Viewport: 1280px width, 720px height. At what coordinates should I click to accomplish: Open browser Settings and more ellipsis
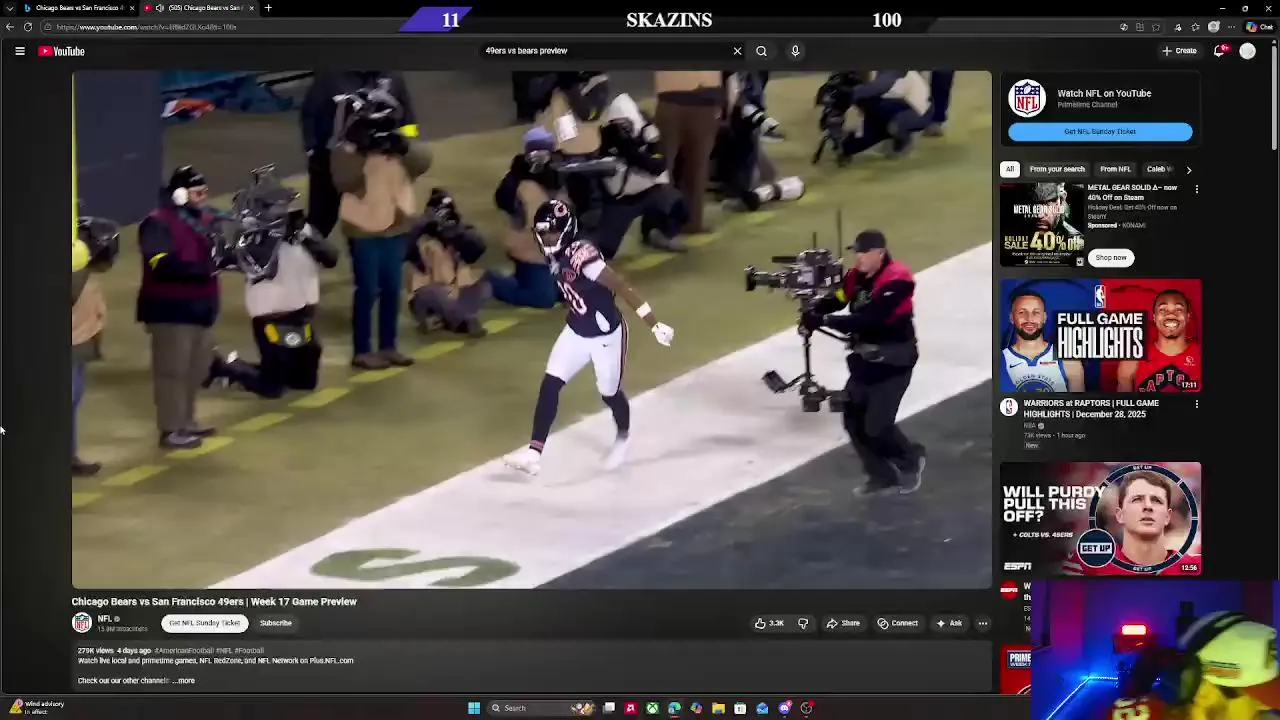pos(1232,27)
